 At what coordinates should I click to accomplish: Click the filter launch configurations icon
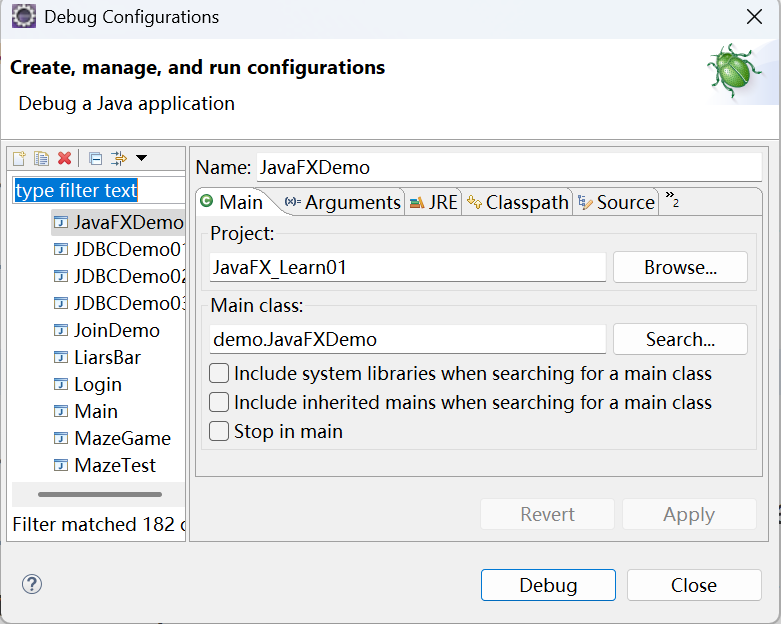tap(119, 158)
